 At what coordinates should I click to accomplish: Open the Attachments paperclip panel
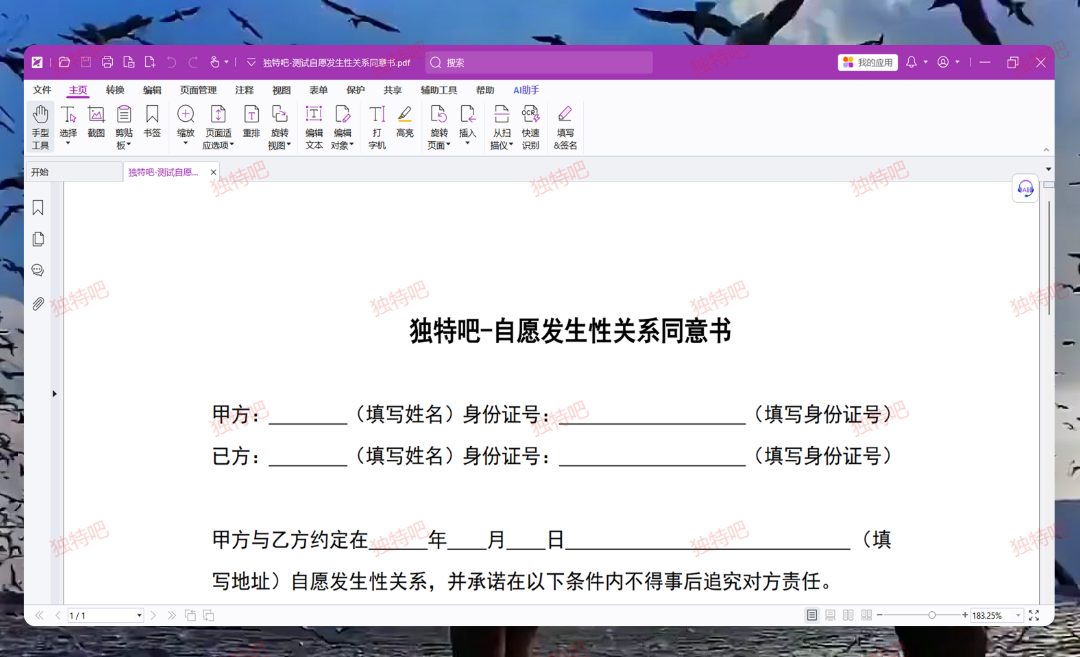pyautogui.click(x=38, y=303)
